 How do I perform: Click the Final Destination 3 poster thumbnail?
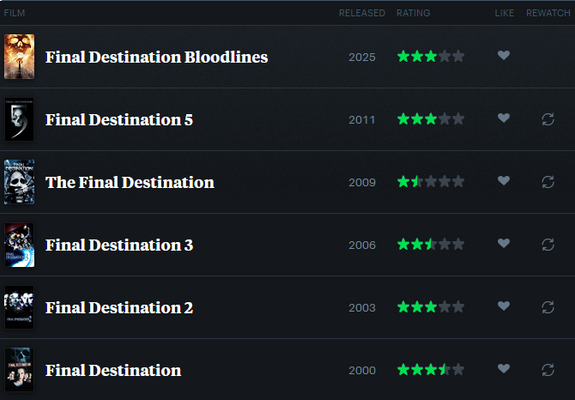click(x=19, y=245)
